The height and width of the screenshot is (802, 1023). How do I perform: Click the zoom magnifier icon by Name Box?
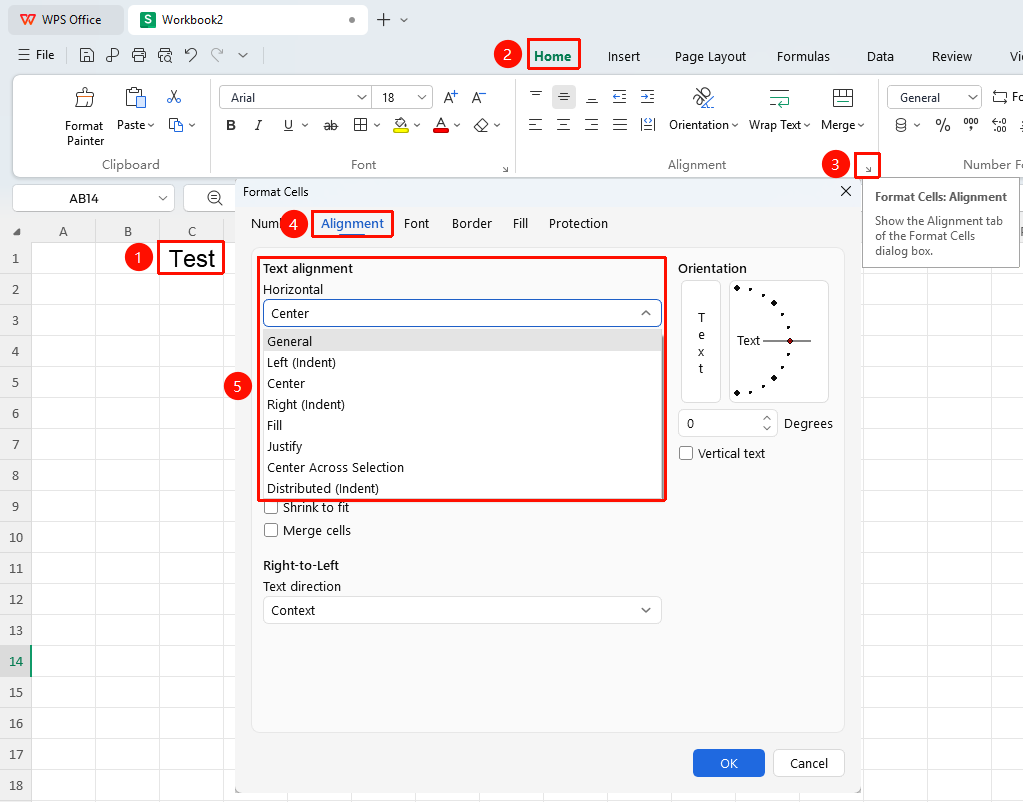pos(215,198)
